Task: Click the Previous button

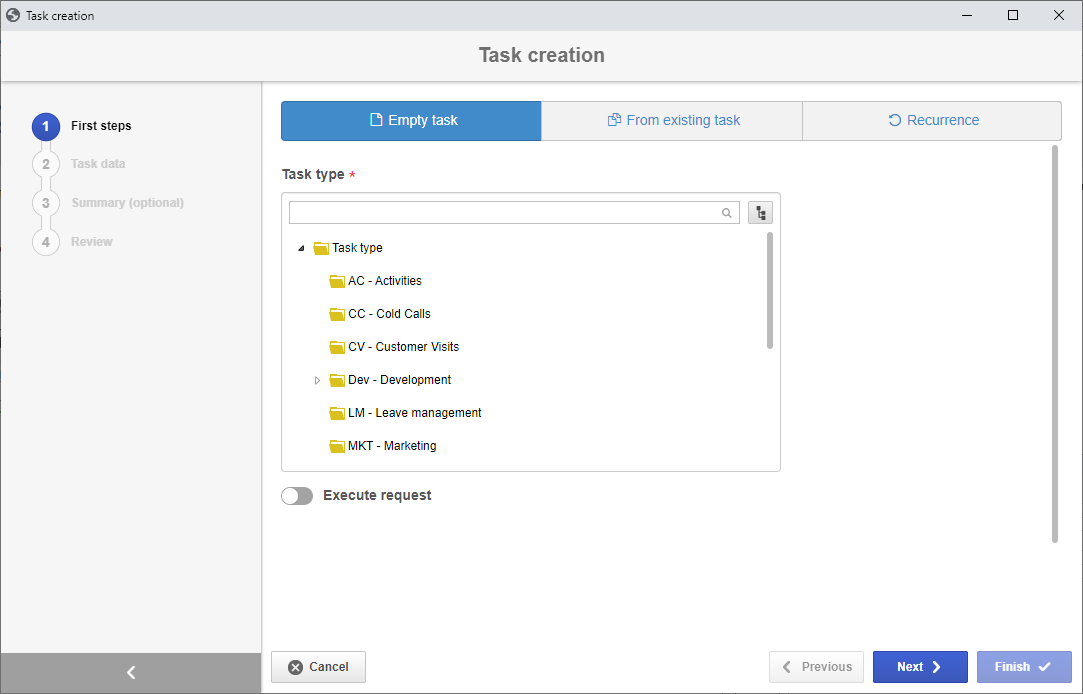Action: point(816,667)
